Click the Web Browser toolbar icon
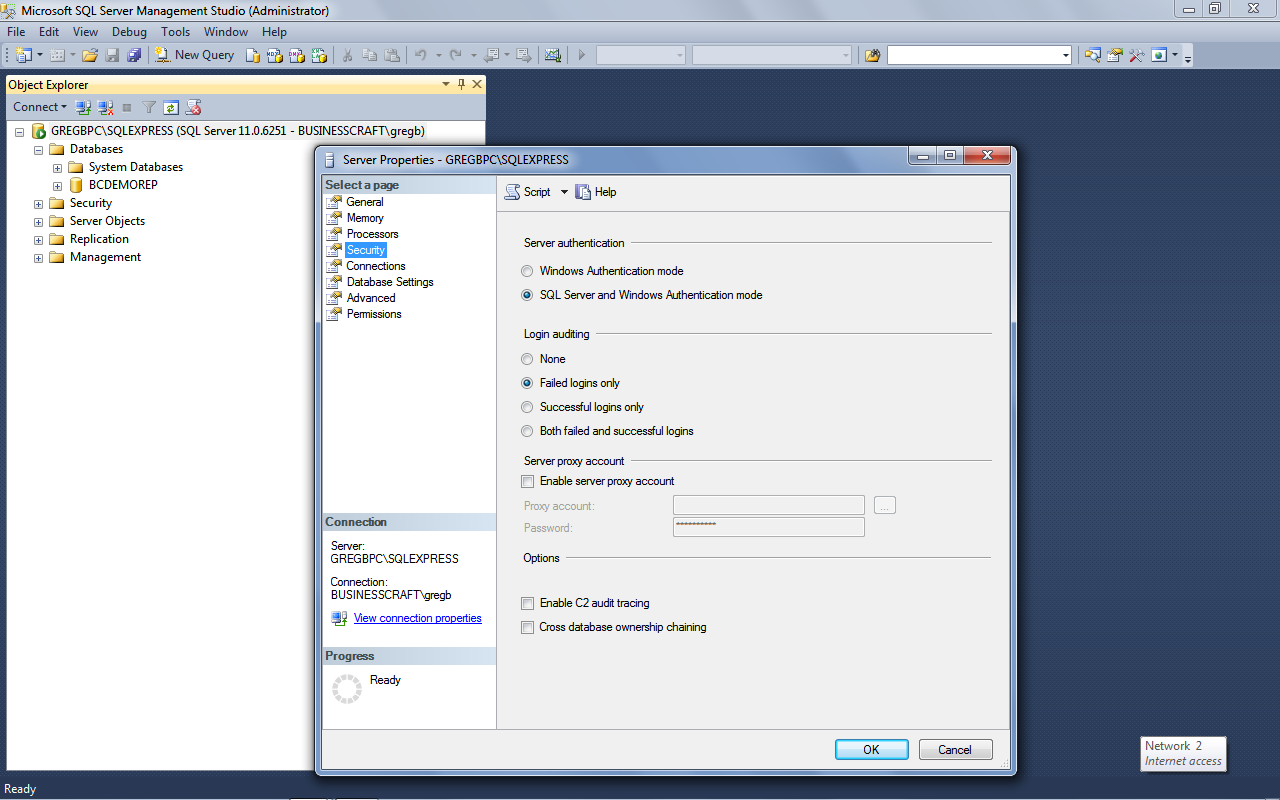This screenshot has width=1280, height=800. [x=1159, y=55]
